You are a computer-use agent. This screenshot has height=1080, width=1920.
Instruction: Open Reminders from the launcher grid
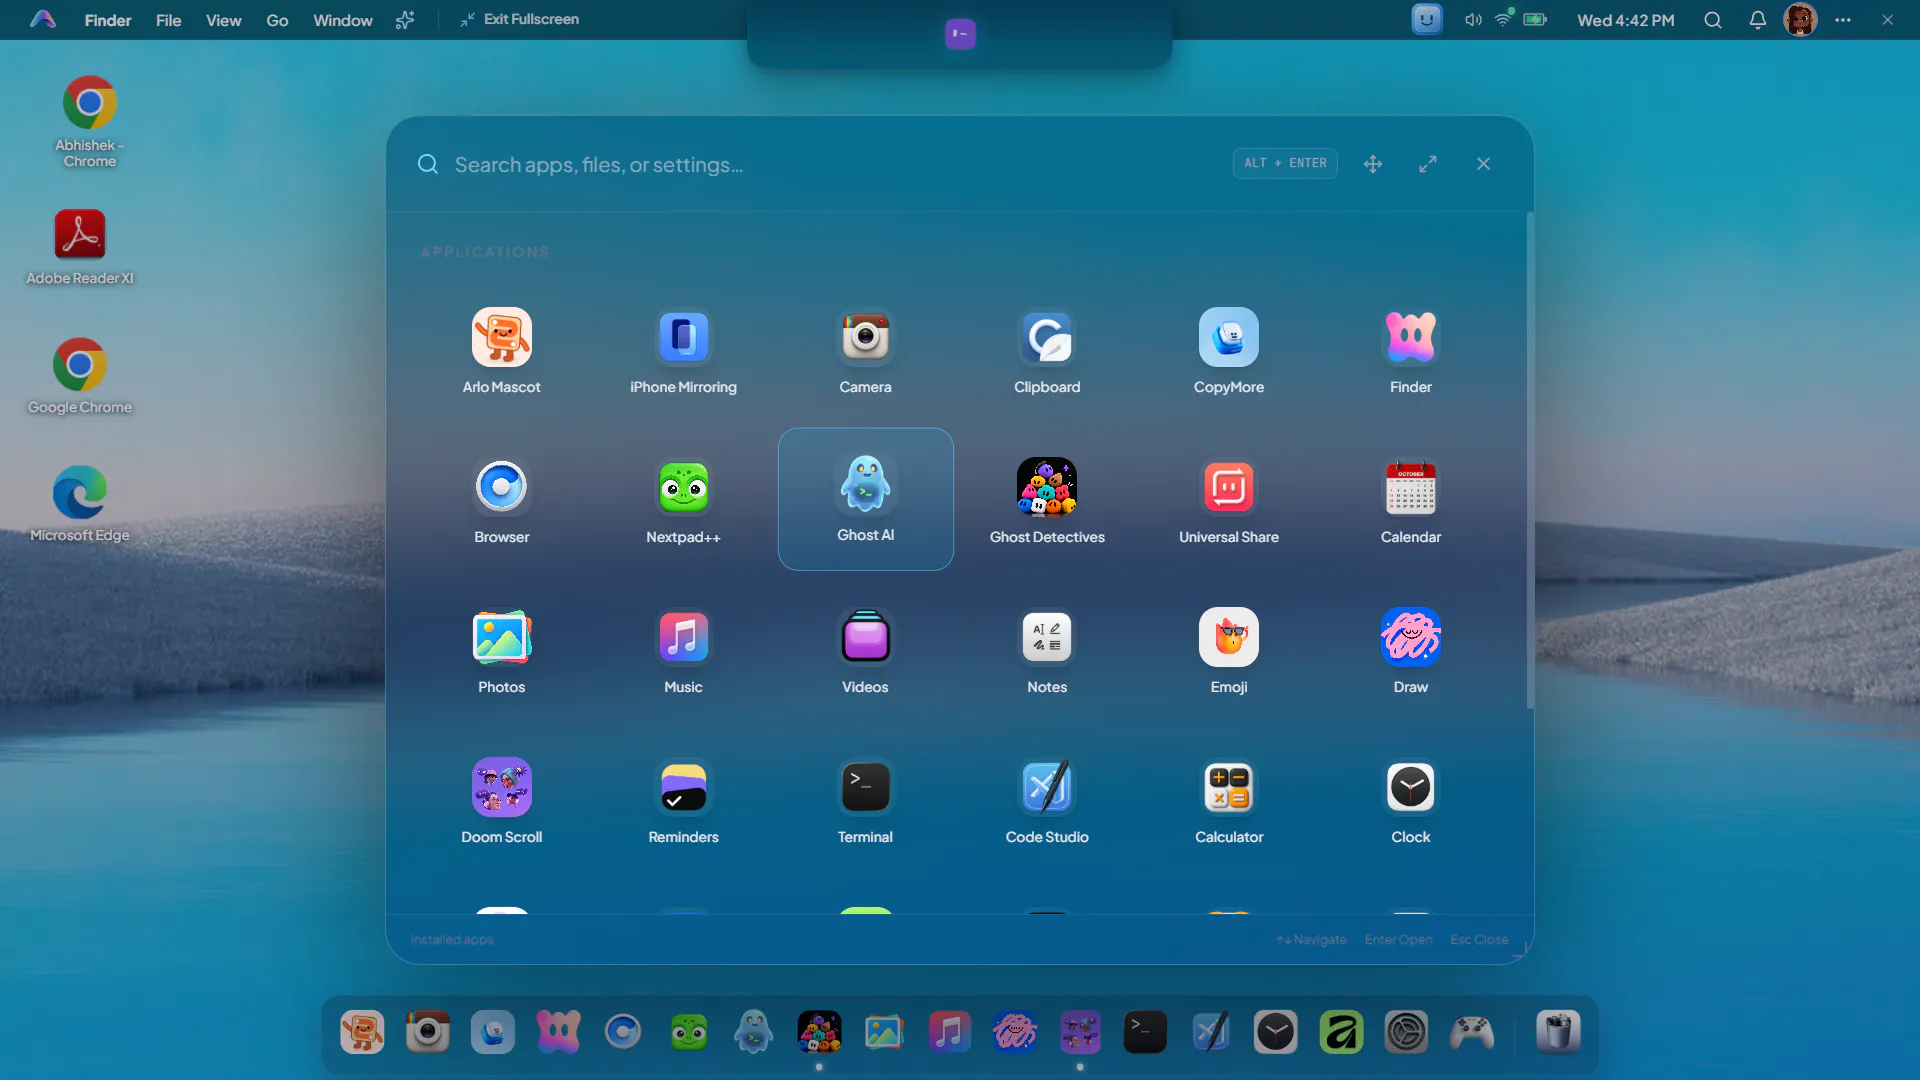click(x=683, y=800)
